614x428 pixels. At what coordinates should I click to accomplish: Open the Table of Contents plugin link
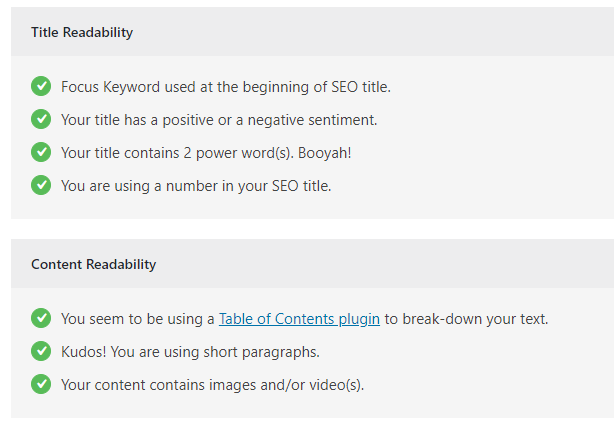299,319
